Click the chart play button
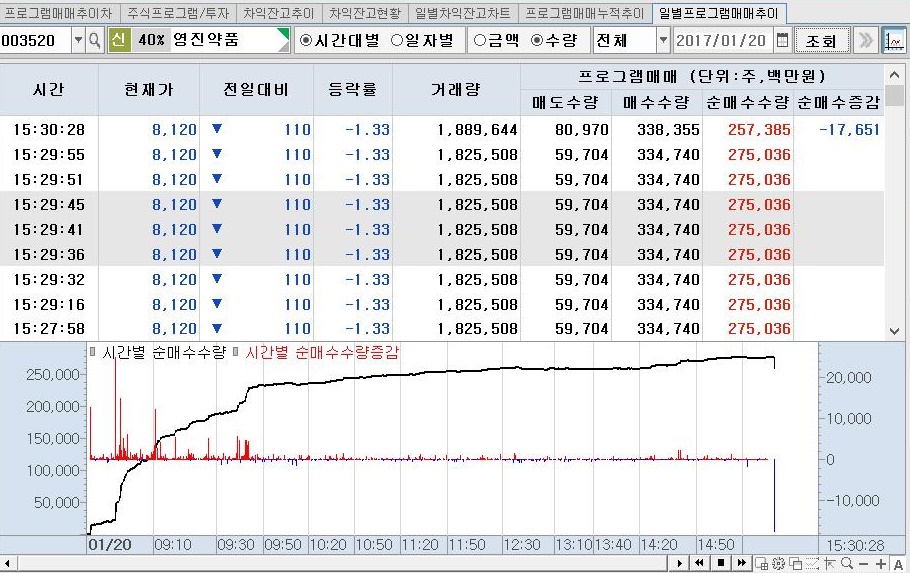The width and height of the screenshot is (910, 573). coord(679,563)
